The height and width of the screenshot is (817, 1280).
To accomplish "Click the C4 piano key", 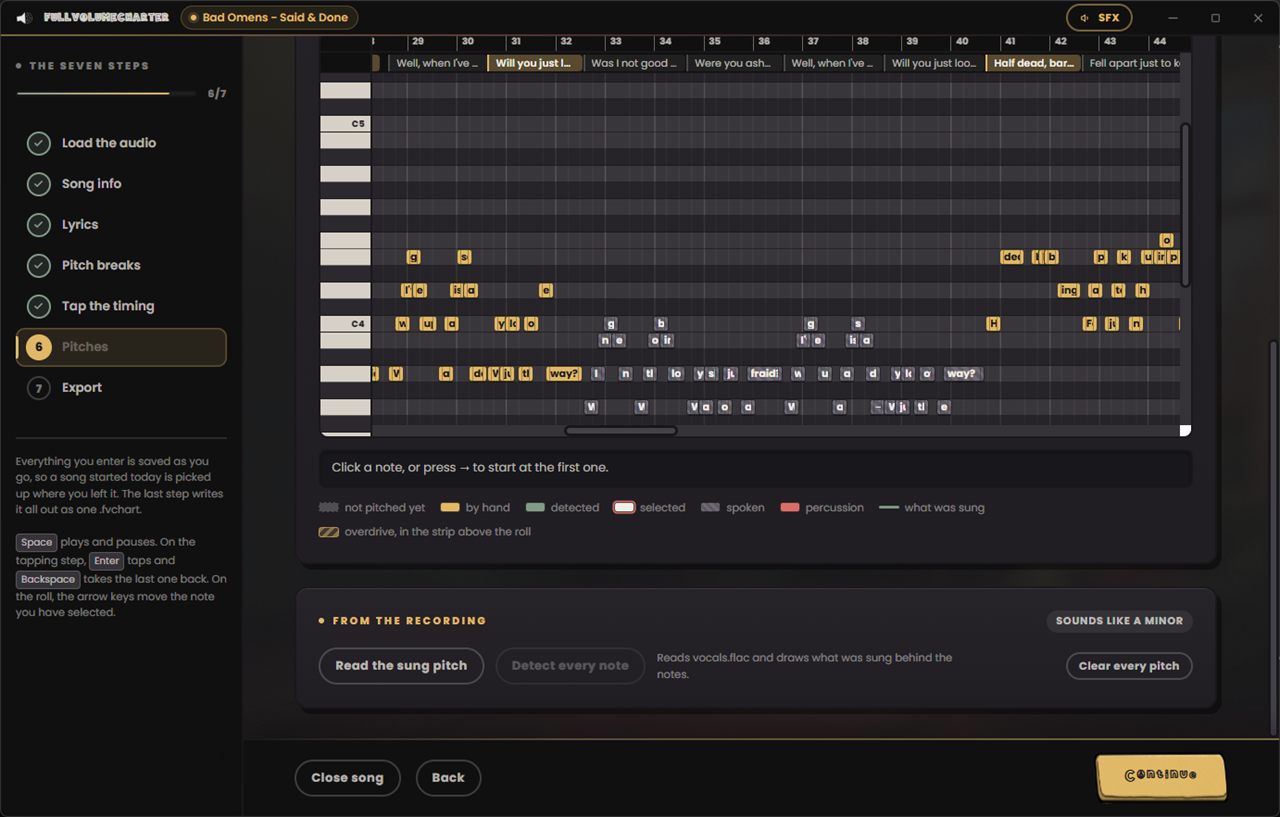I will click(345, 324).
